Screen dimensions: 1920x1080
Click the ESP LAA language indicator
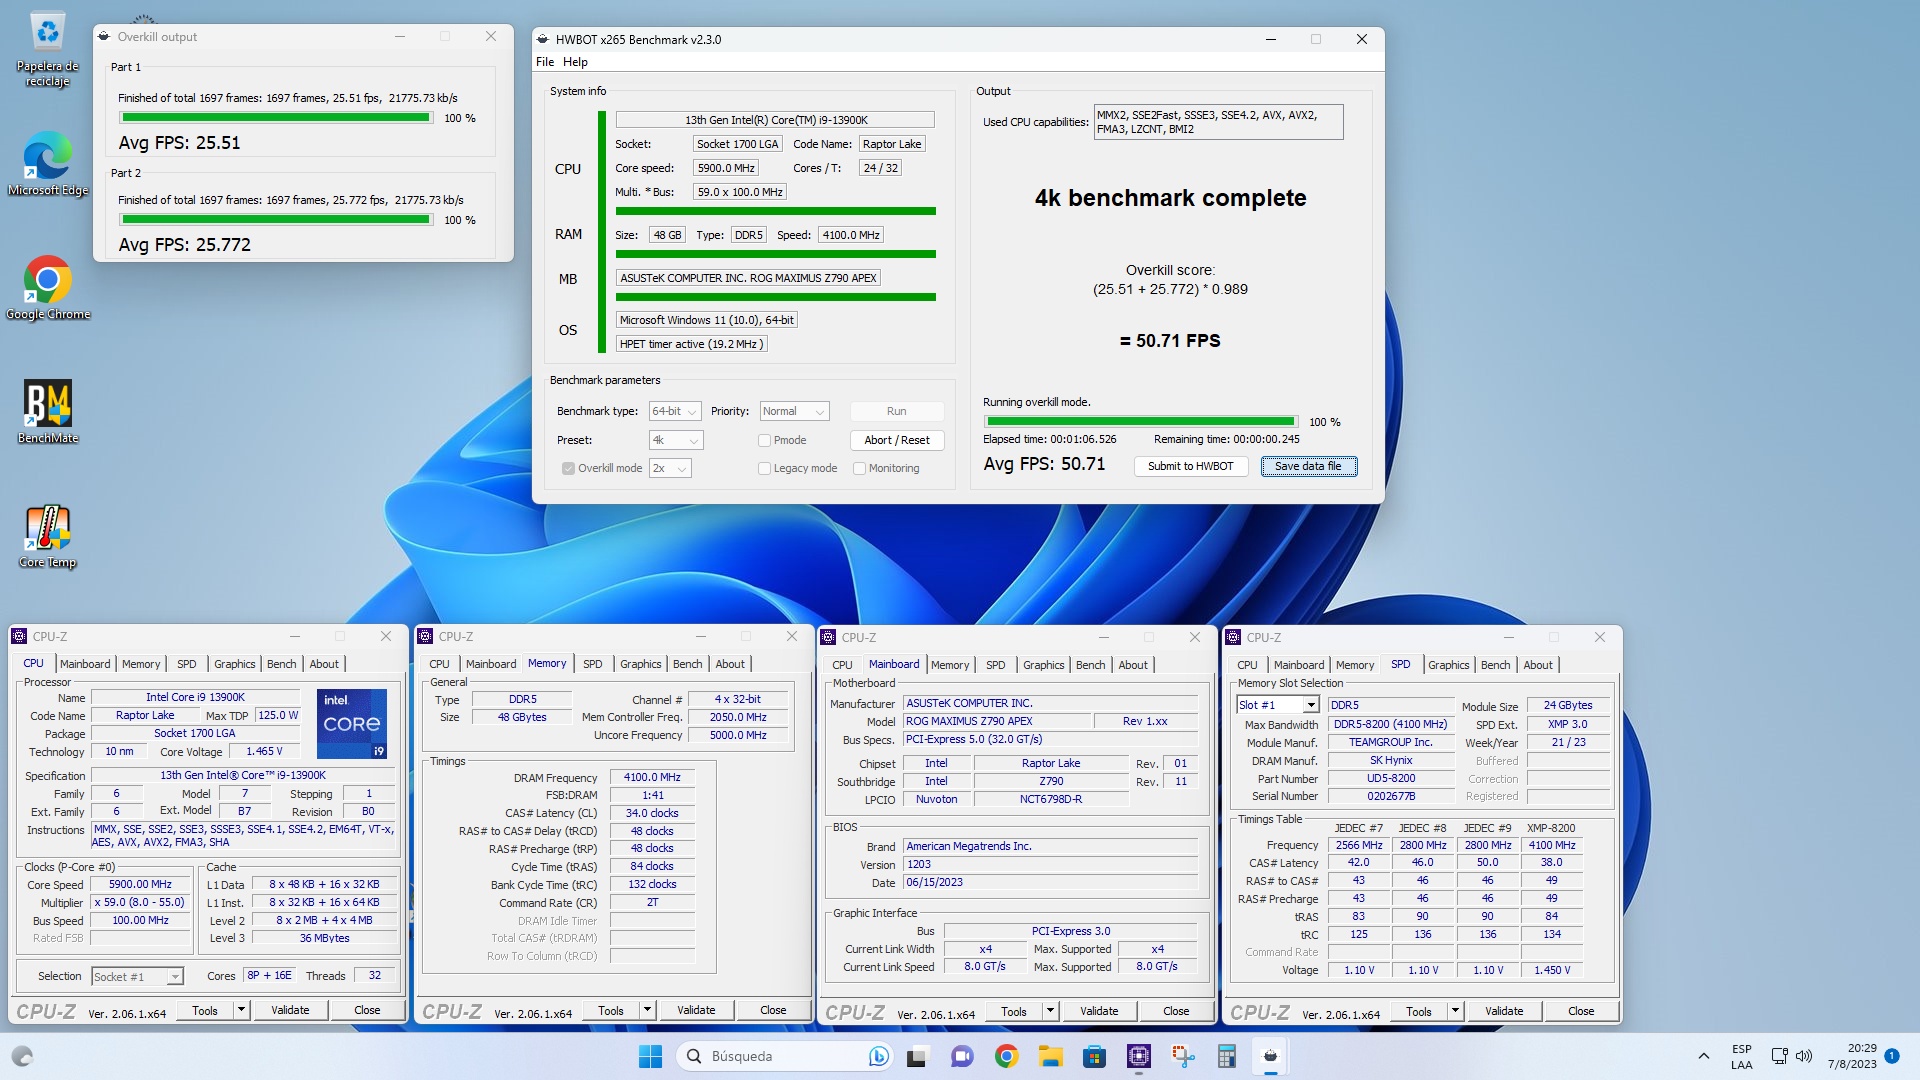coord(1742,1056)
